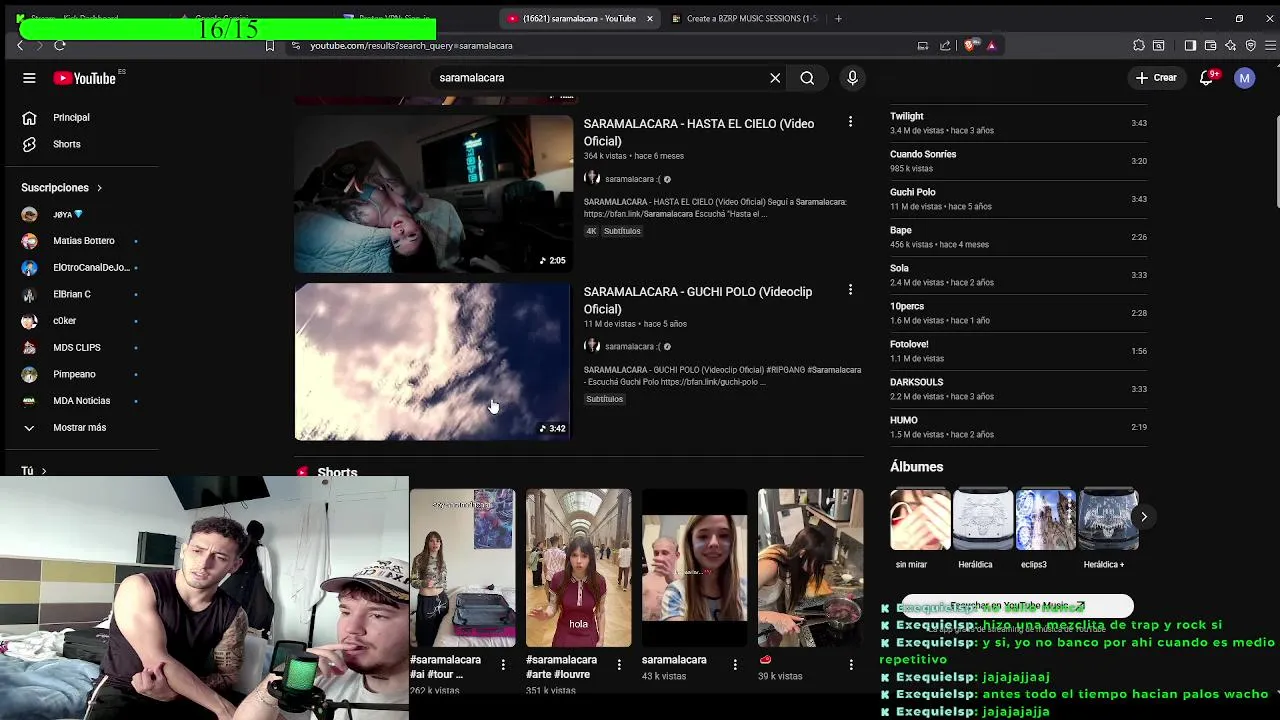
Task: Open options menu for GUCHI POLO video
Action: (850, 290)
